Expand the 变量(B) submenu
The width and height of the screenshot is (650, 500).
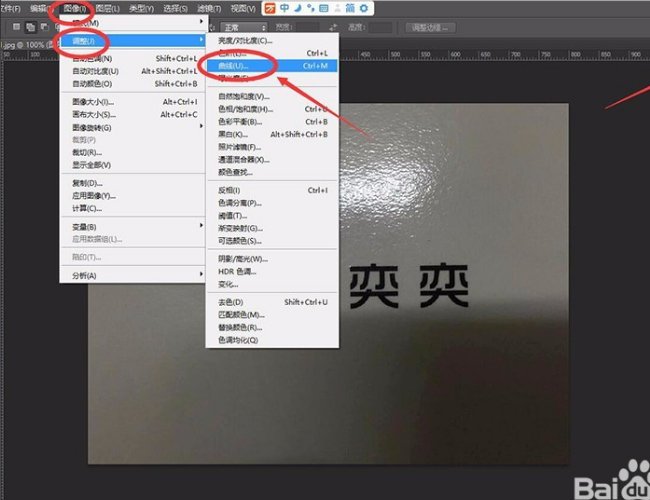click(133, 227)
